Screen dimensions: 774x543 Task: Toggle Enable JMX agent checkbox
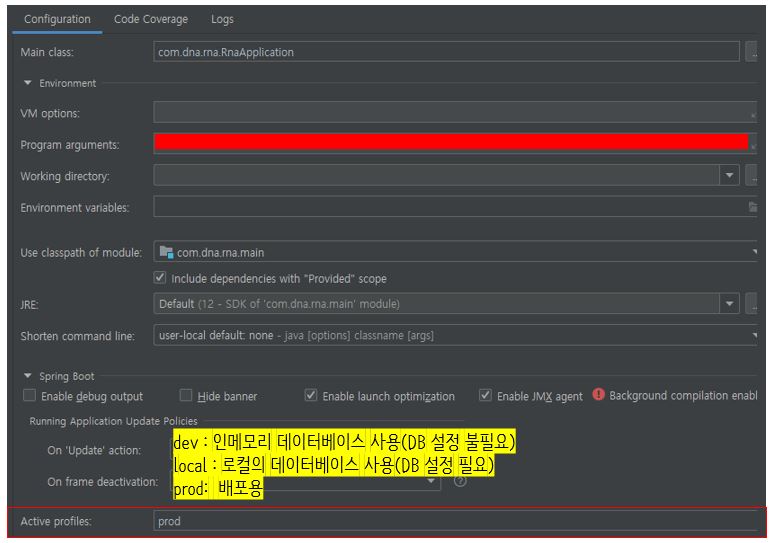pos(485,395)
